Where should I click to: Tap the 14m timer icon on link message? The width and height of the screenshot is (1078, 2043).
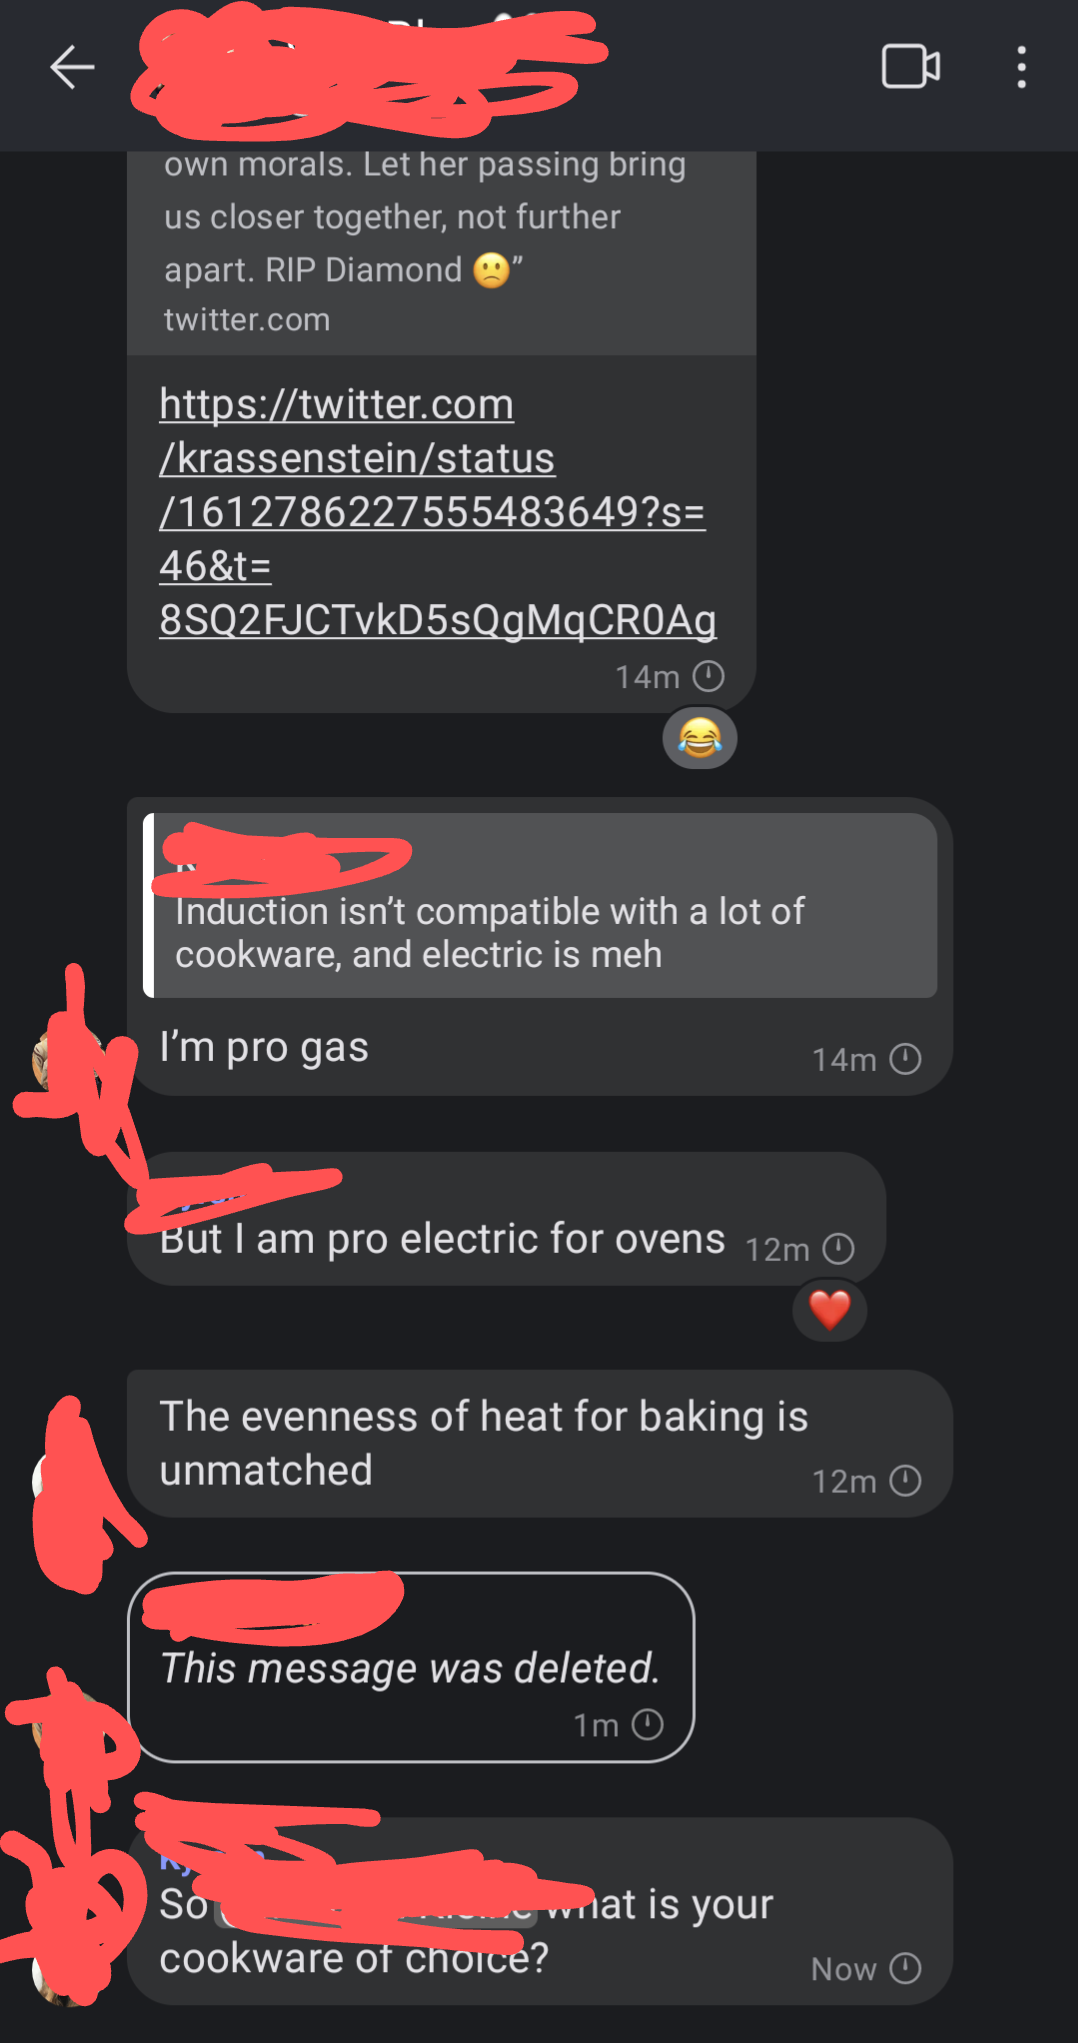(x=708, y=677)
